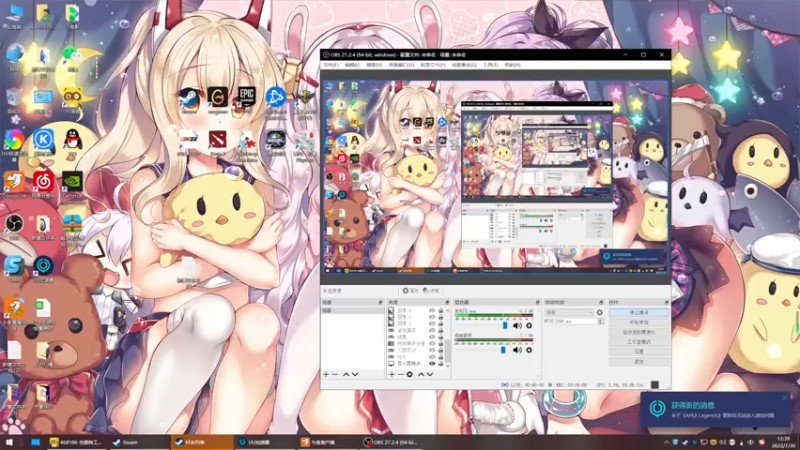This screenshot has height=450, width=800.
Task: Open the 视图(V) menu in OBS
Action: [374, 65]
